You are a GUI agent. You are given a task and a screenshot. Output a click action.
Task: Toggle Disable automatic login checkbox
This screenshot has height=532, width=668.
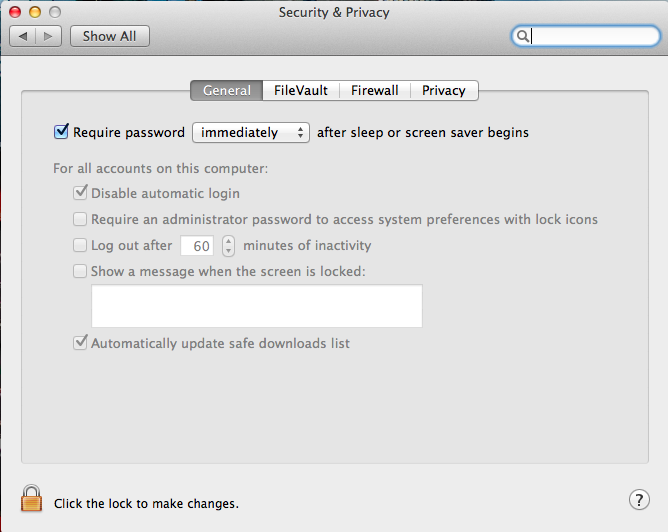(x=80, y=193)
